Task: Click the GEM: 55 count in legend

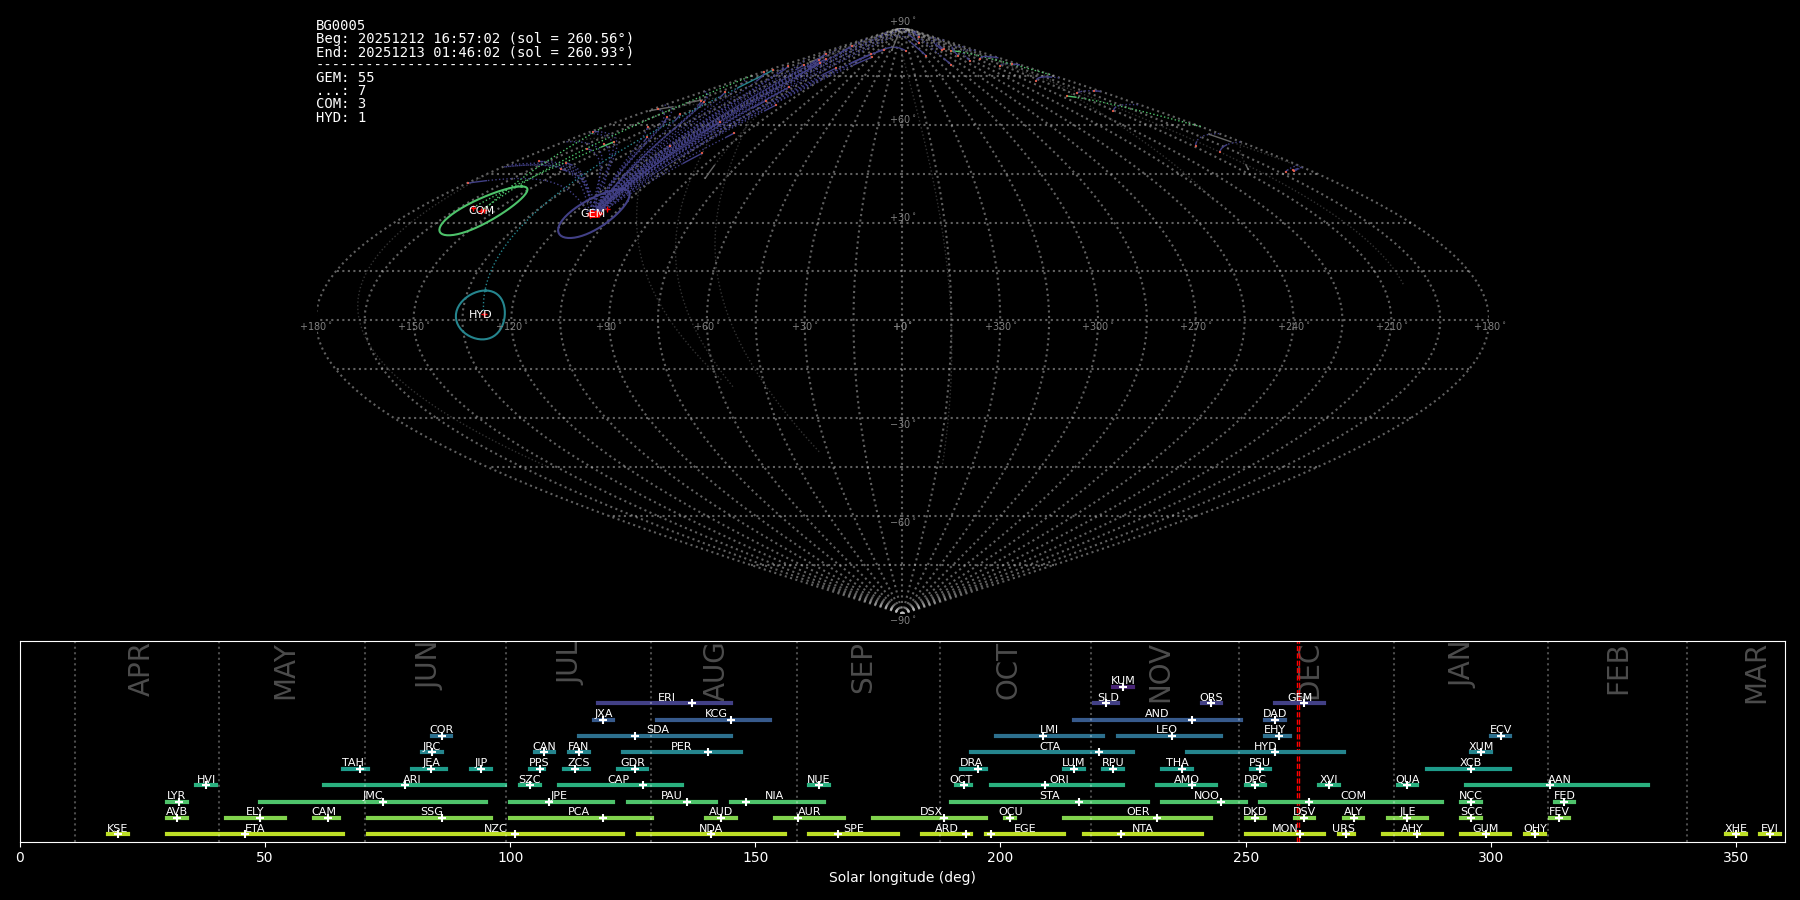Action: point(345,78)
